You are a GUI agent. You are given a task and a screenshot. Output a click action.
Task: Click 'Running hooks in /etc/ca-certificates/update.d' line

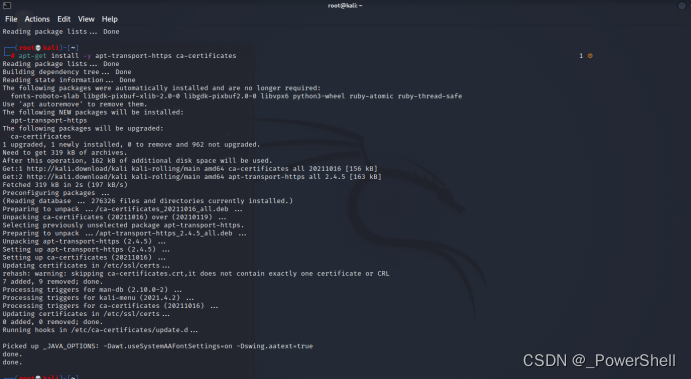pyautogui.click(x=100, y=330)
